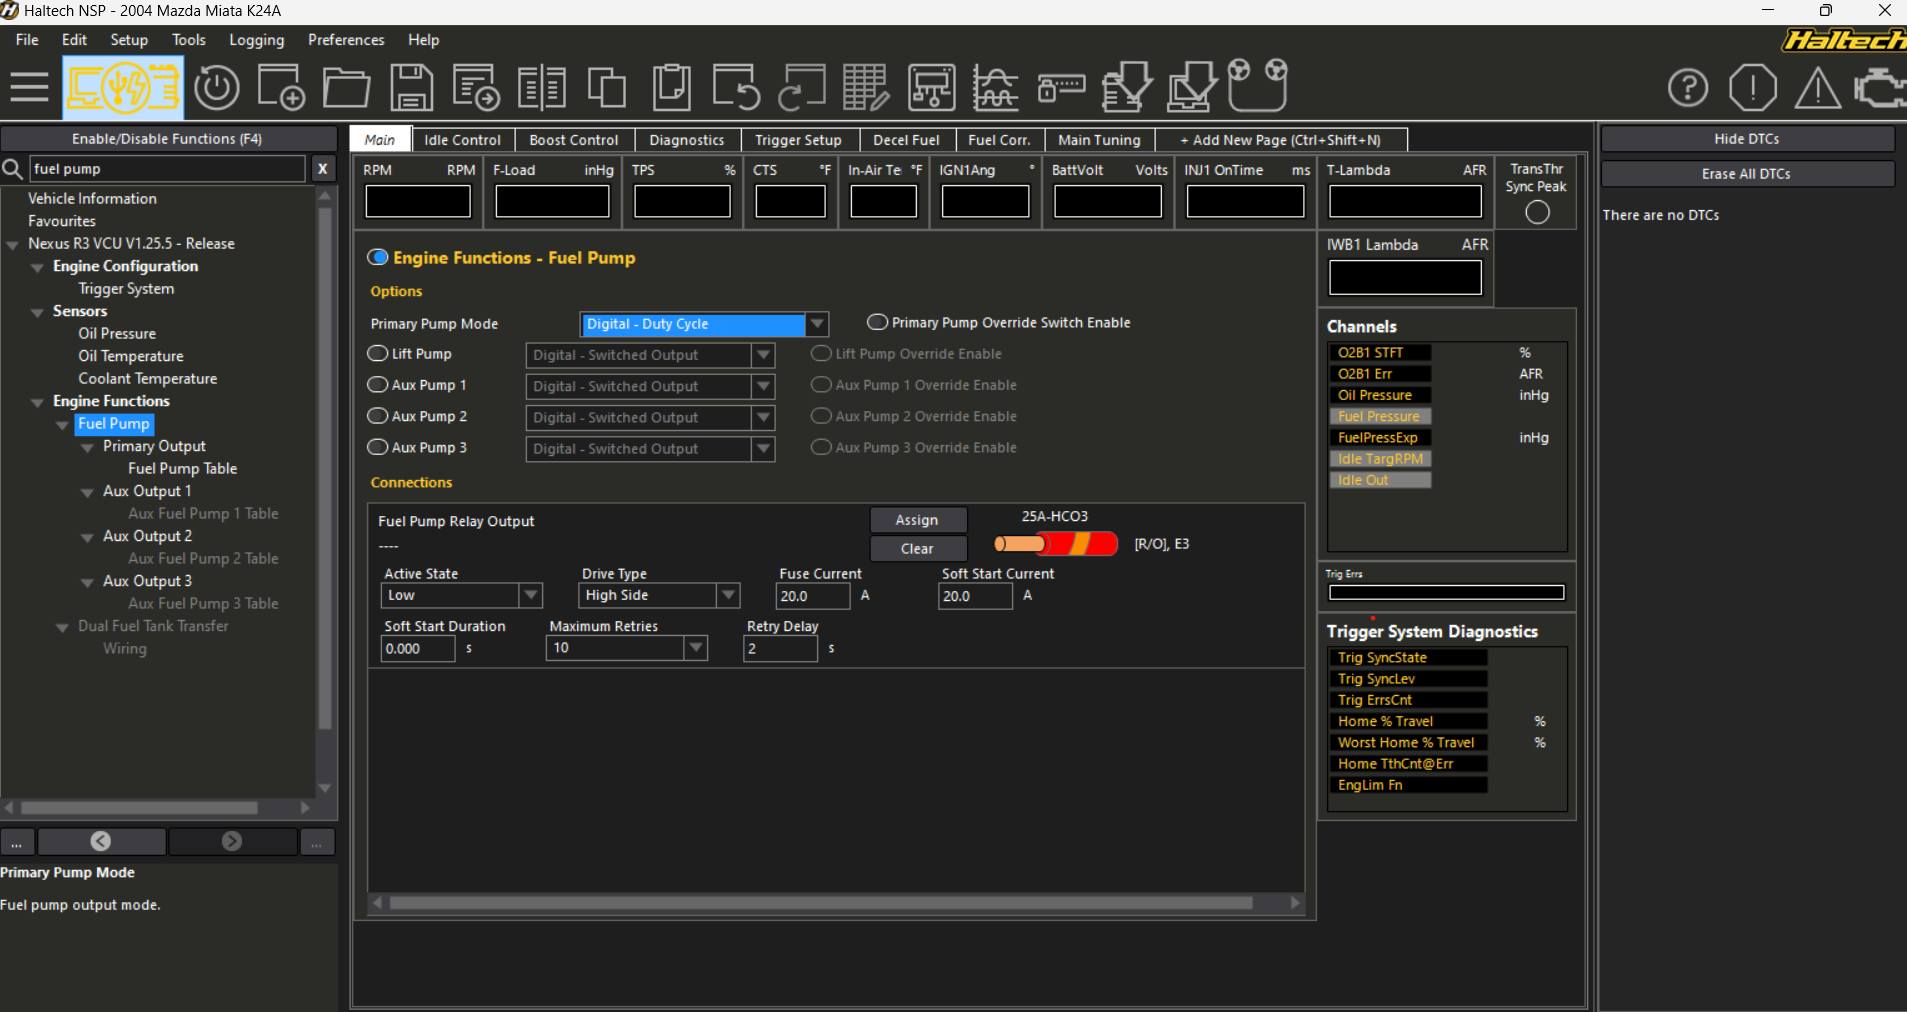Image resolution: width=1907 pixels, height=1012 pixels.
Task: Enable the Aux Pump 1 option
Action: (x=377, y=385)
